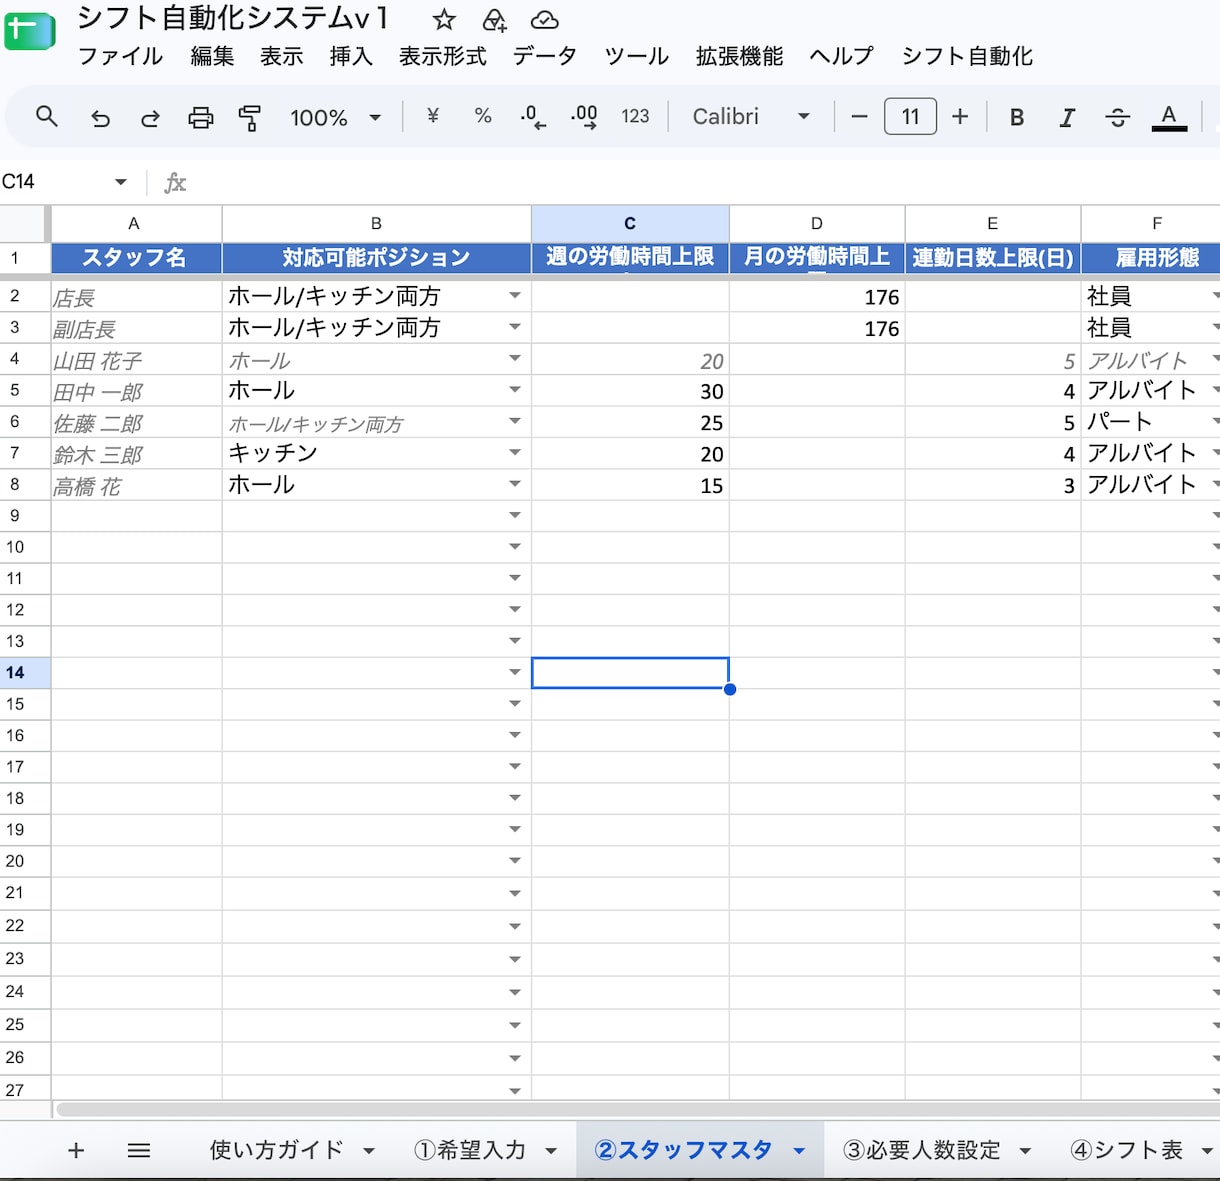
Task: Open the 使い方ガイド tab options arrow
Action: [x=369, y=1151]
